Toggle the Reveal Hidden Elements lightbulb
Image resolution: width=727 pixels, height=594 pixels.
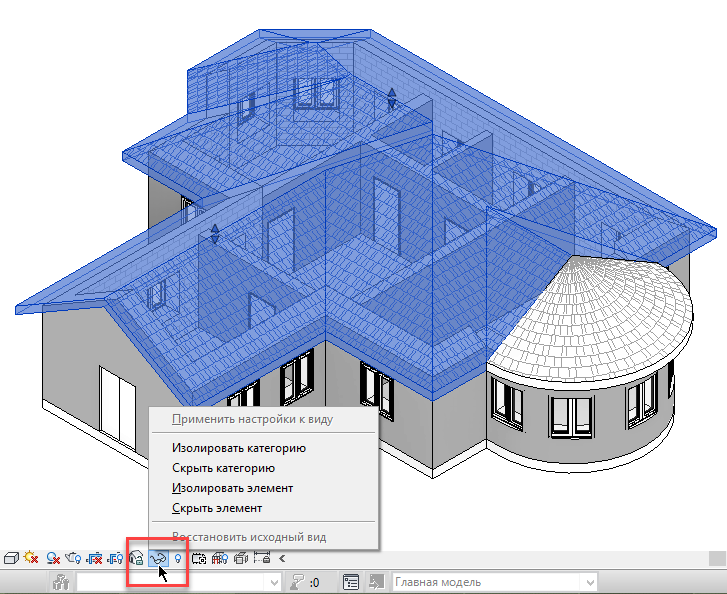[178, 558]
